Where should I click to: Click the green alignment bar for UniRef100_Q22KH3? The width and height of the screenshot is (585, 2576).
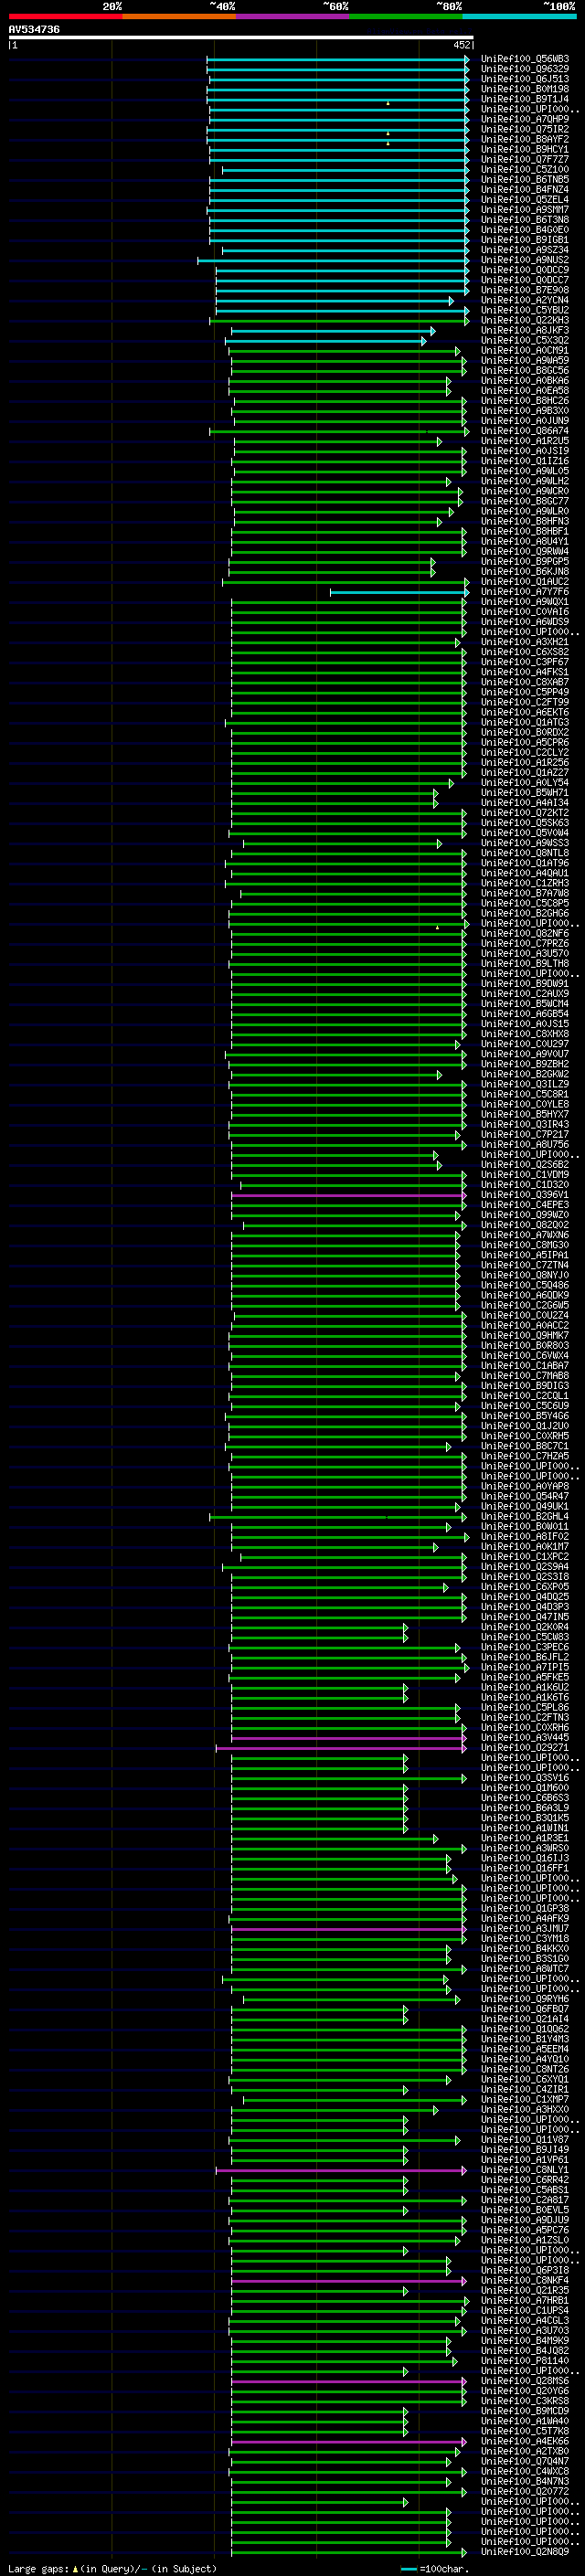tap(338, 321)
